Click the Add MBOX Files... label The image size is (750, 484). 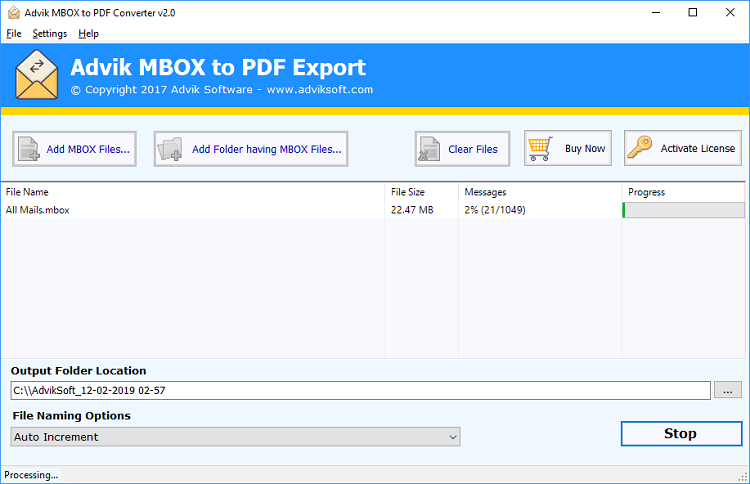(x=88, y=149)
